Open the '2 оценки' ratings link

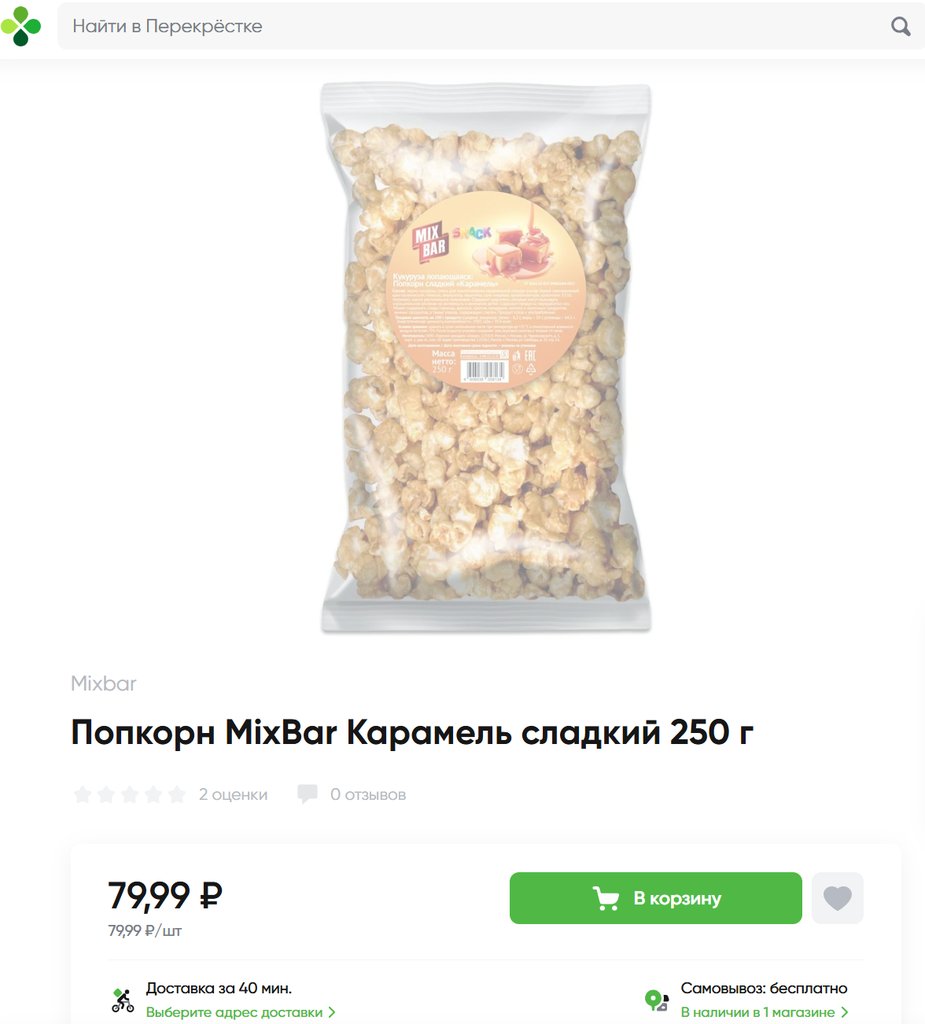[x=233, y=794]
